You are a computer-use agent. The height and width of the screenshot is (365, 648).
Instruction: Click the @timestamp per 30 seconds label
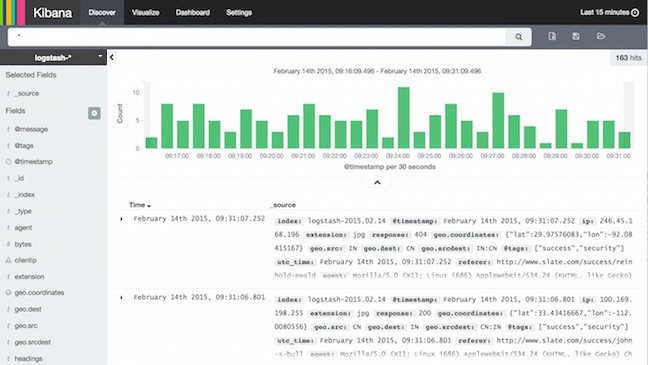coord(390,167)
